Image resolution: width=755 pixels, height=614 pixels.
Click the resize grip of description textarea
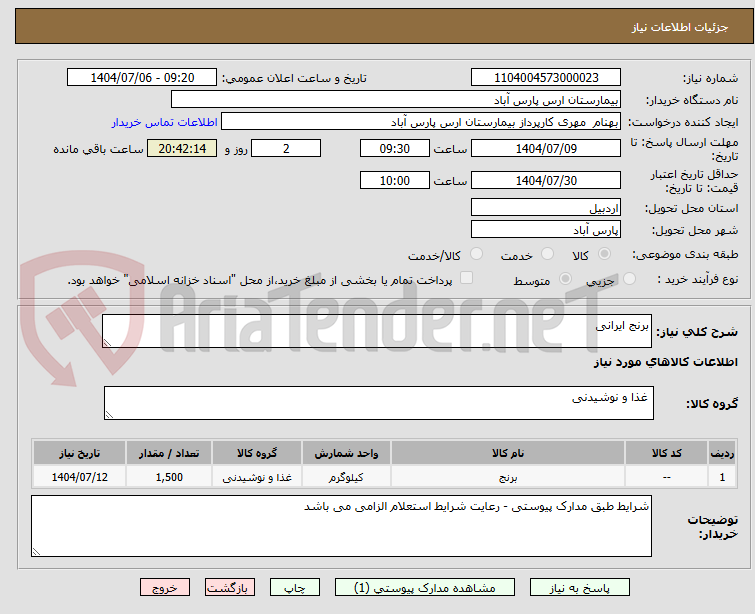click(x=107, y=342)
